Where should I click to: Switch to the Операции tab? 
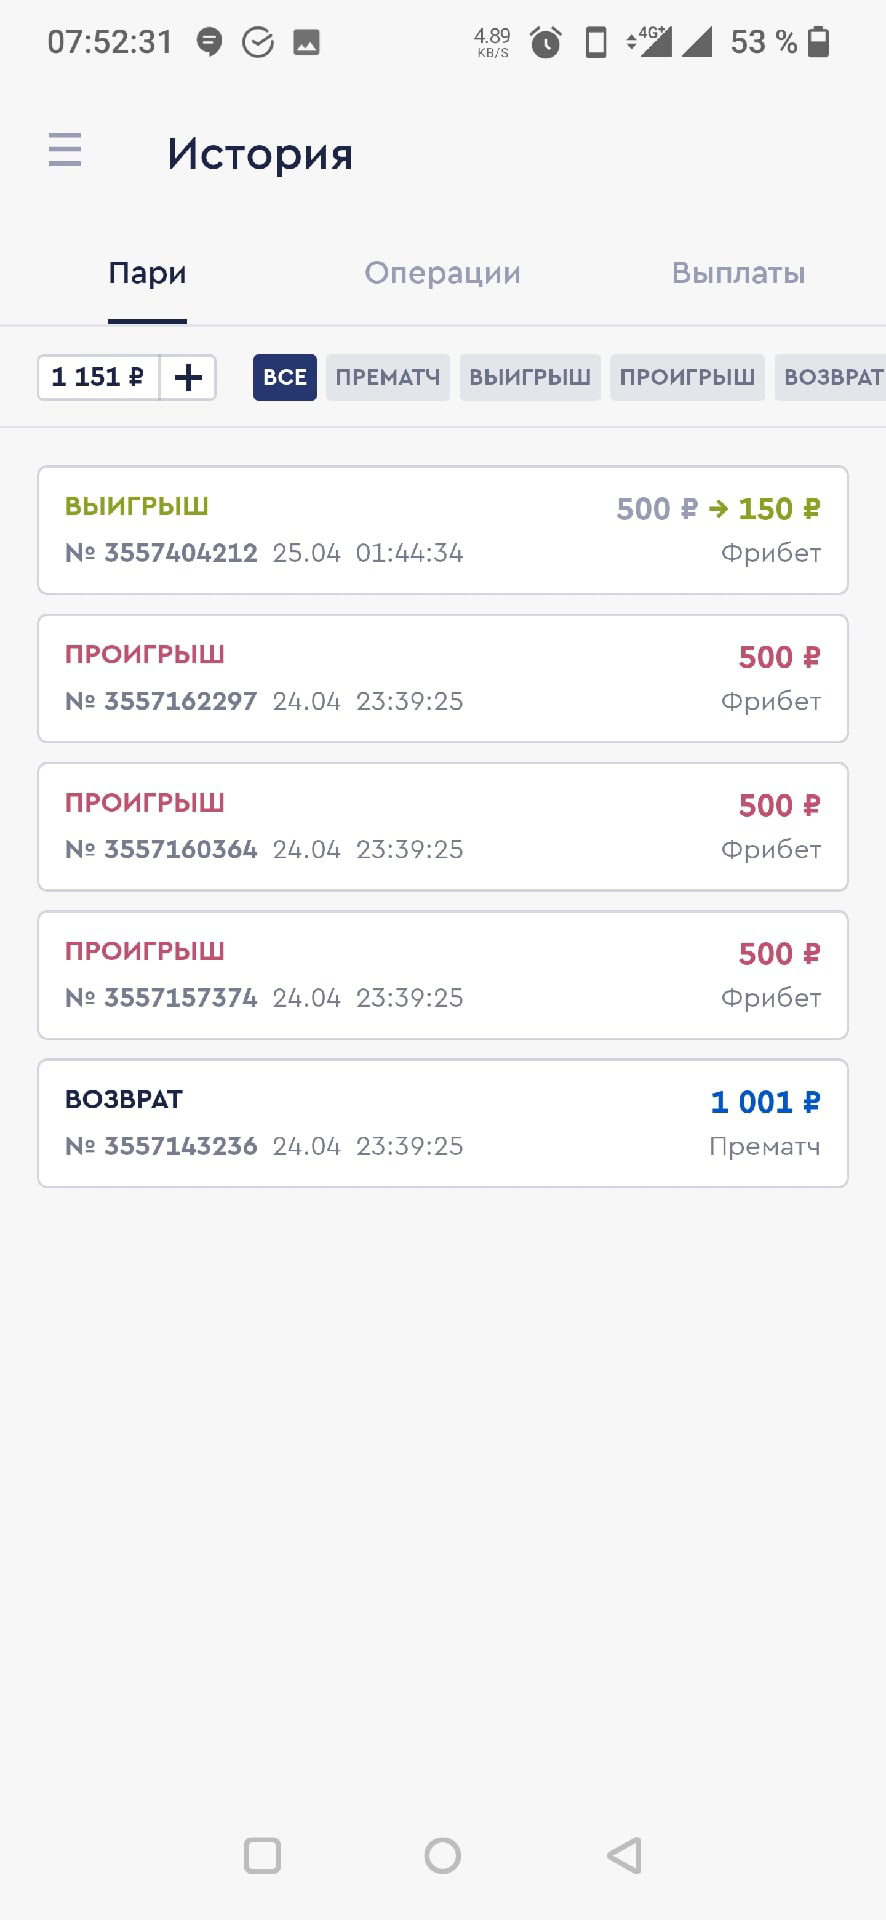442,273
